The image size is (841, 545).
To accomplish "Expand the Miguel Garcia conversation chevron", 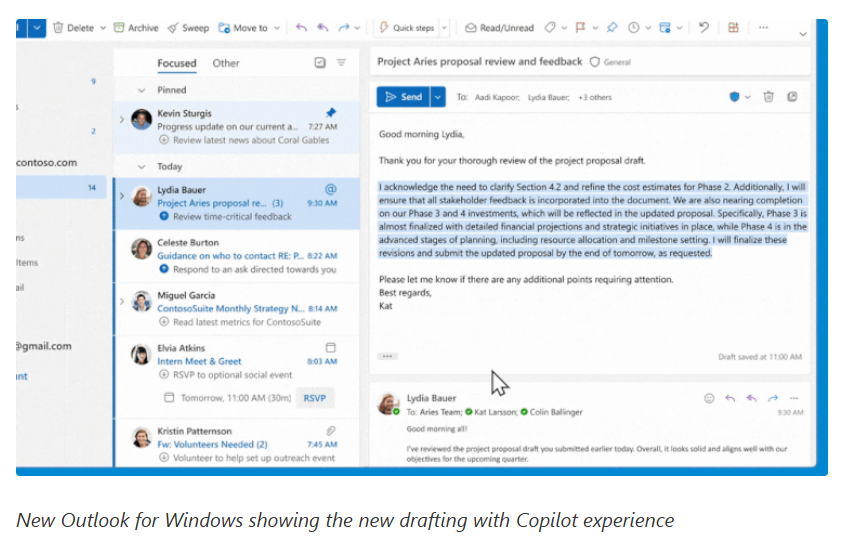I will click(122, 301).
